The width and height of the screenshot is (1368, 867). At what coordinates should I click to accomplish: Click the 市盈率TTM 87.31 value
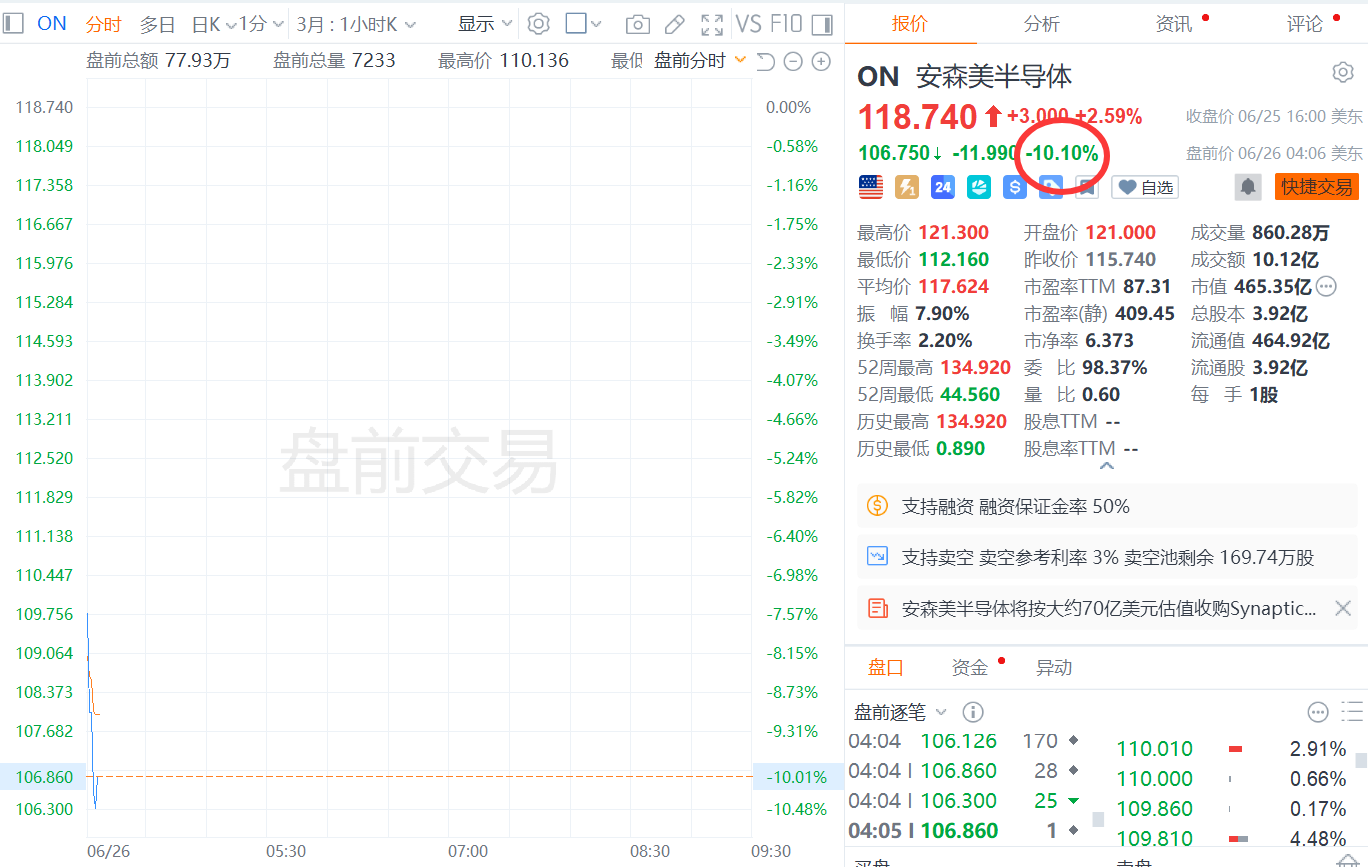click(x=1147, y=287)
